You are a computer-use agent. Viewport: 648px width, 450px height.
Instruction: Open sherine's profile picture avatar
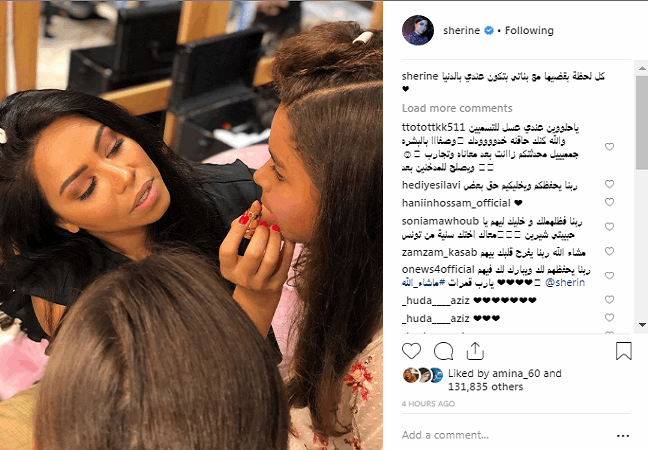pyautogui.click(x=418, y=30)
